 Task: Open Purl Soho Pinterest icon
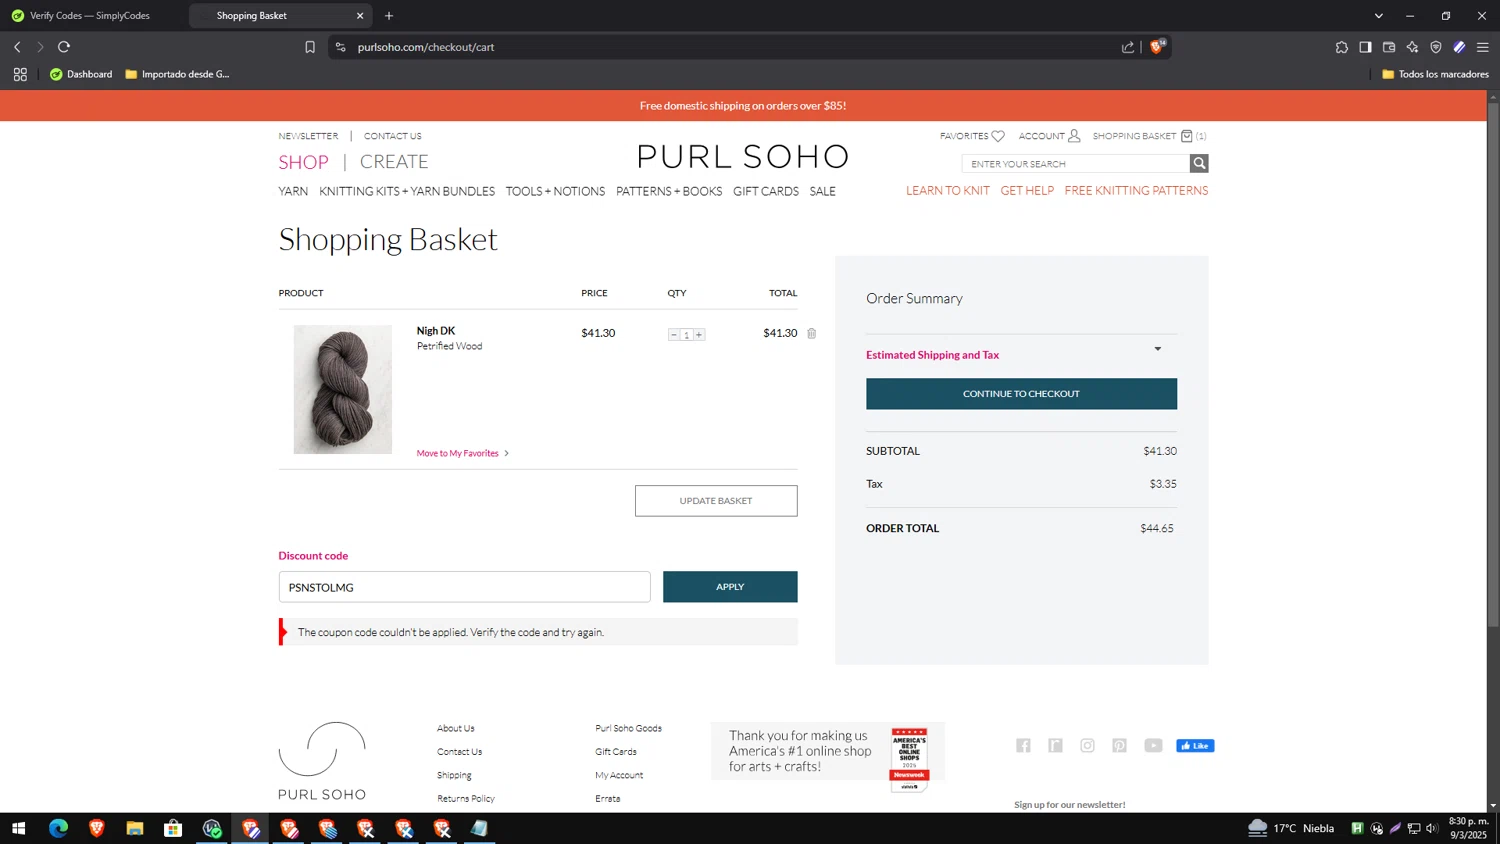pyautogui.click(x=1119, y=745)
